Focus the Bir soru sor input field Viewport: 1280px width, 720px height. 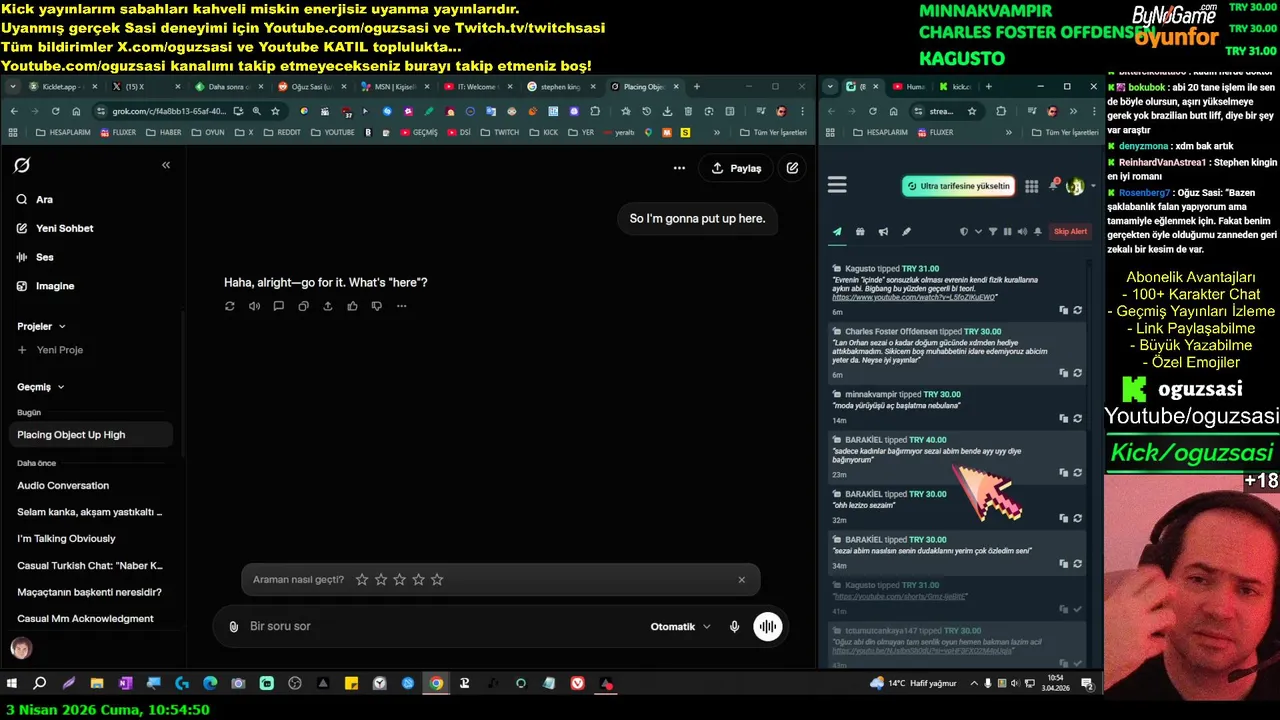440,626
